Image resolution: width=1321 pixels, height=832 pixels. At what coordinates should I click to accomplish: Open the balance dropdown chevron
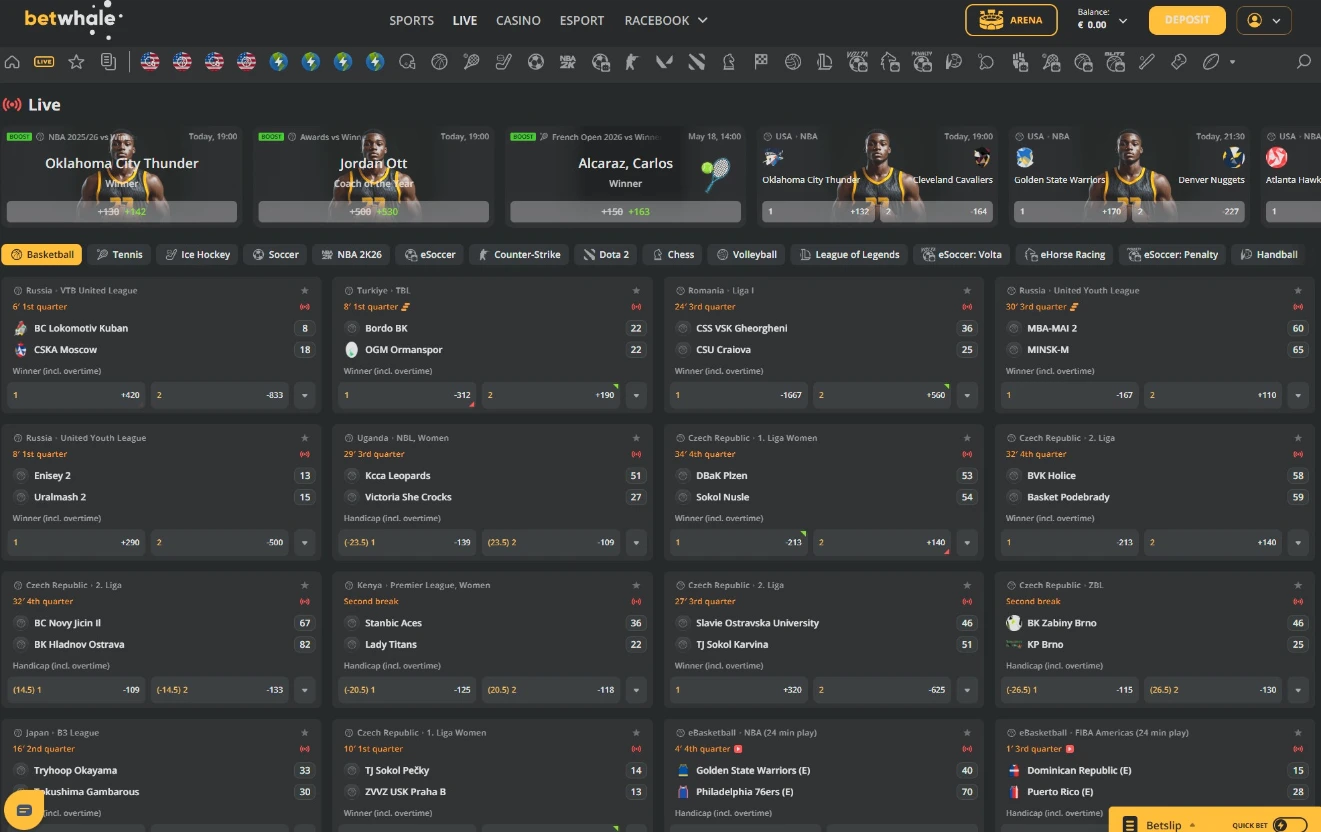[x=1123, y=21]
